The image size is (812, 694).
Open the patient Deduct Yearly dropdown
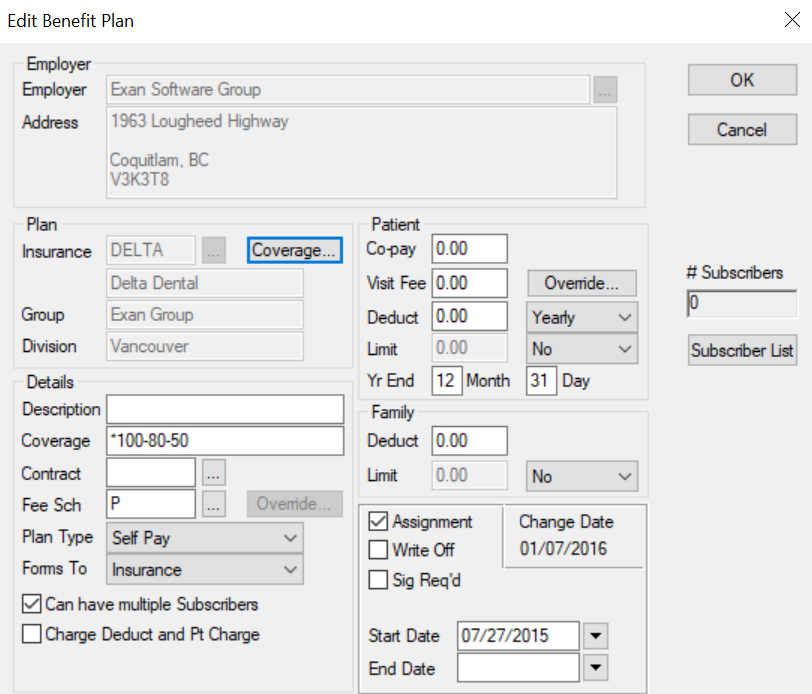[582, 318]
